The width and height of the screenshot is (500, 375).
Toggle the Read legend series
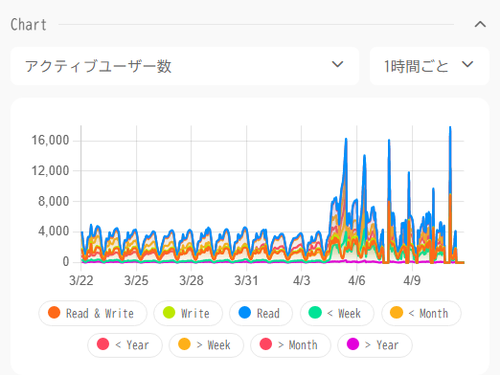261,313
